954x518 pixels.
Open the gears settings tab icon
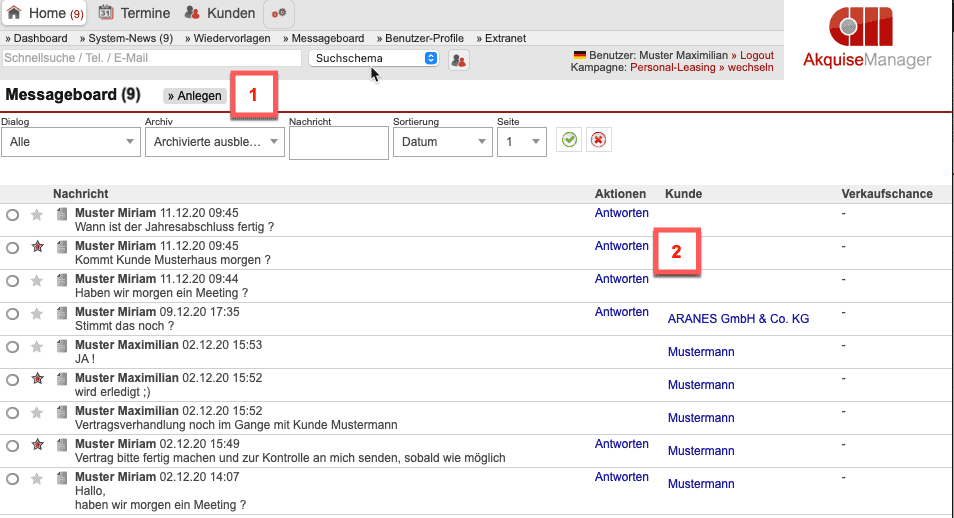tap(279, 13)
